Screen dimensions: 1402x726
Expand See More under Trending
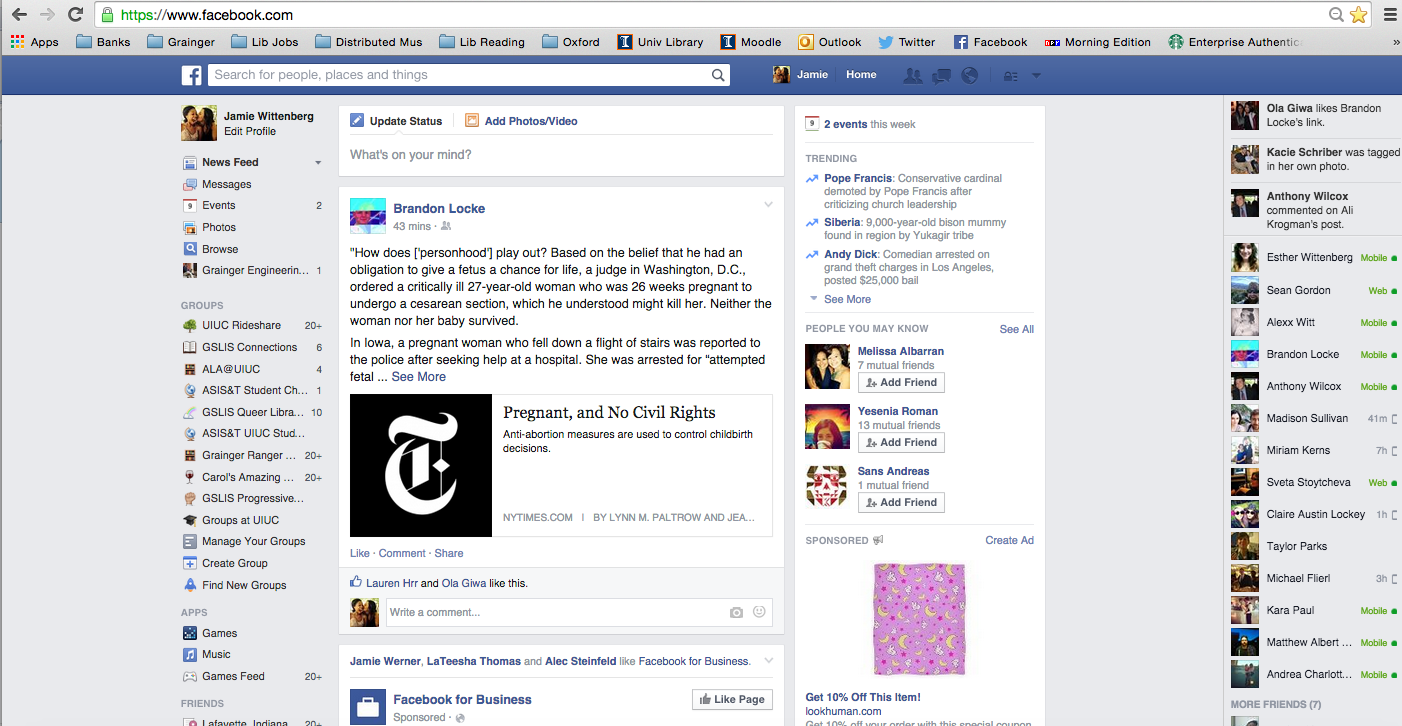847,299
